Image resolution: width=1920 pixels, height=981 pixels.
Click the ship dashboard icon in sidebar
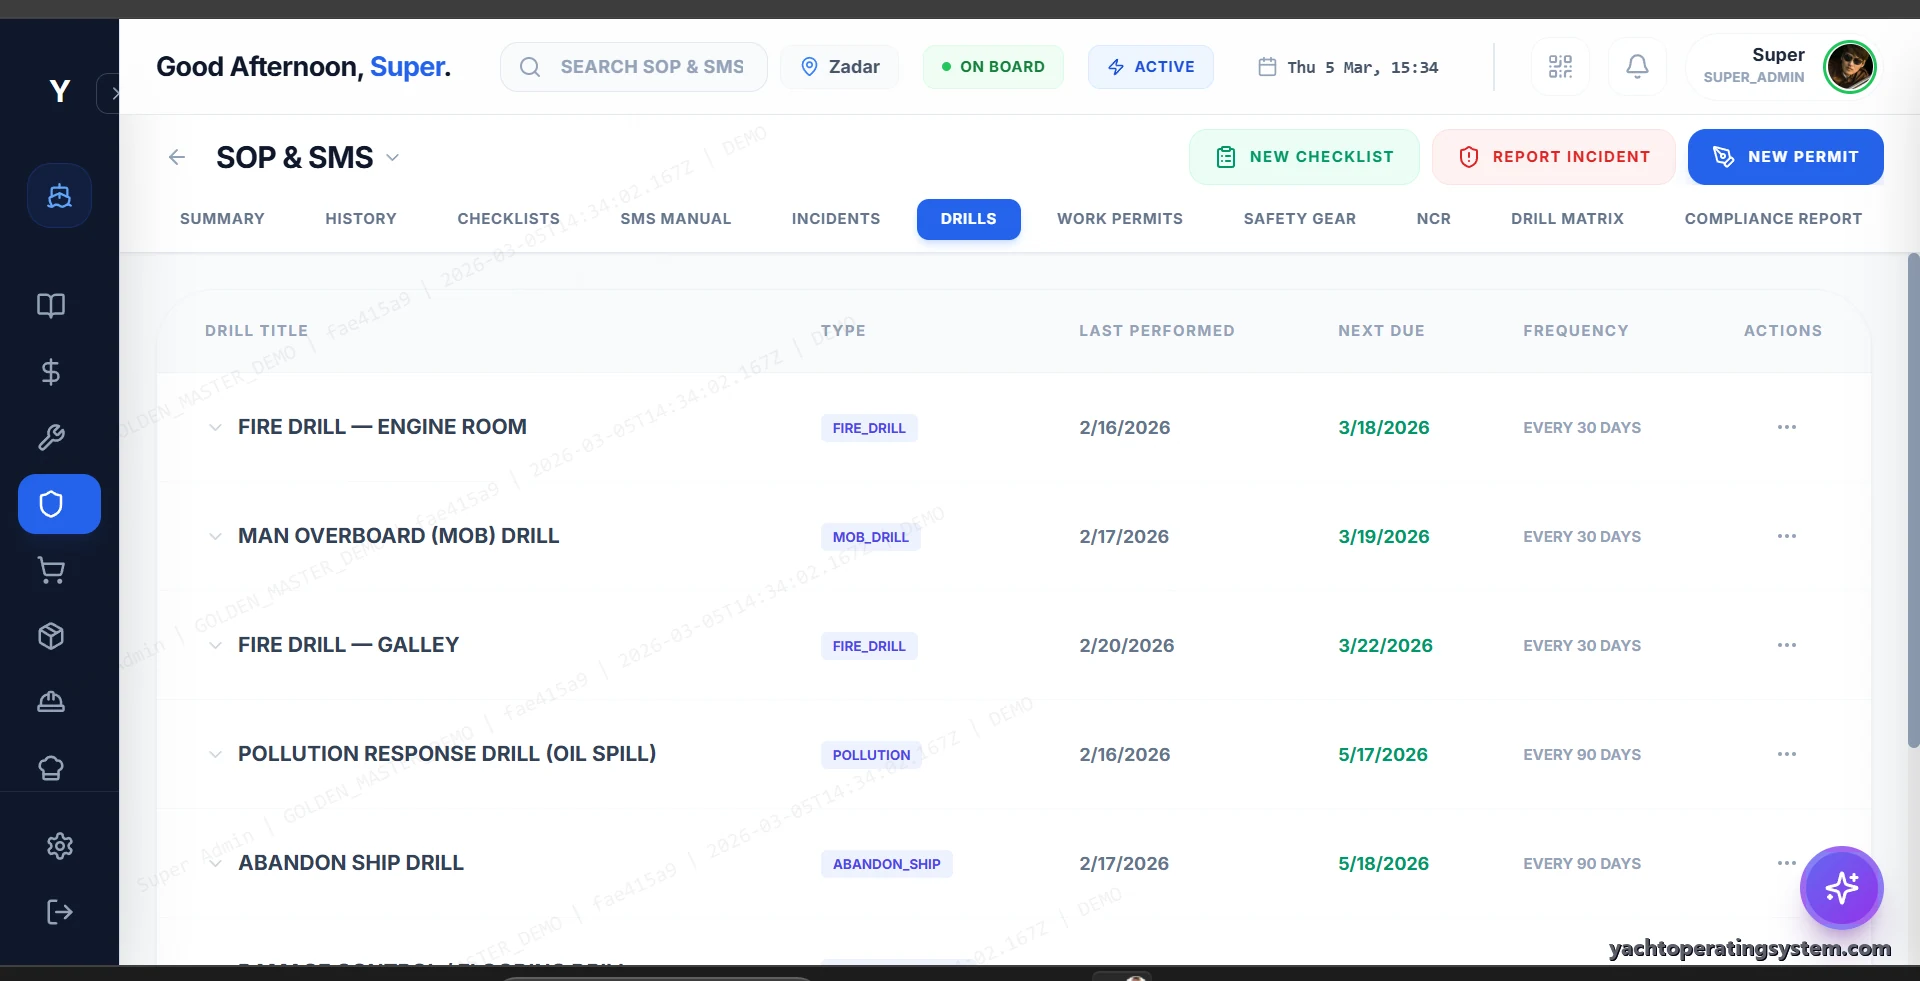tap(60, 196)
